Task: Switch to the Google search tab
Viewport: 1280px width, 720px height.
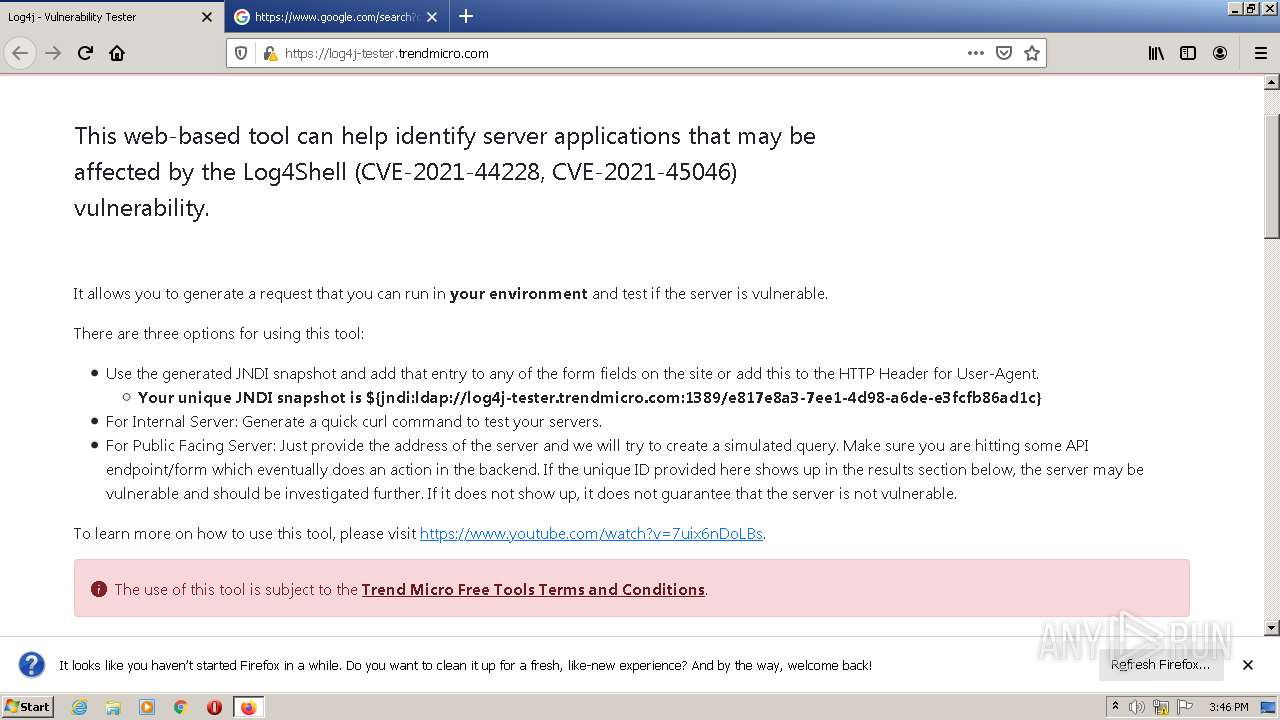Action: click(337, 17)
